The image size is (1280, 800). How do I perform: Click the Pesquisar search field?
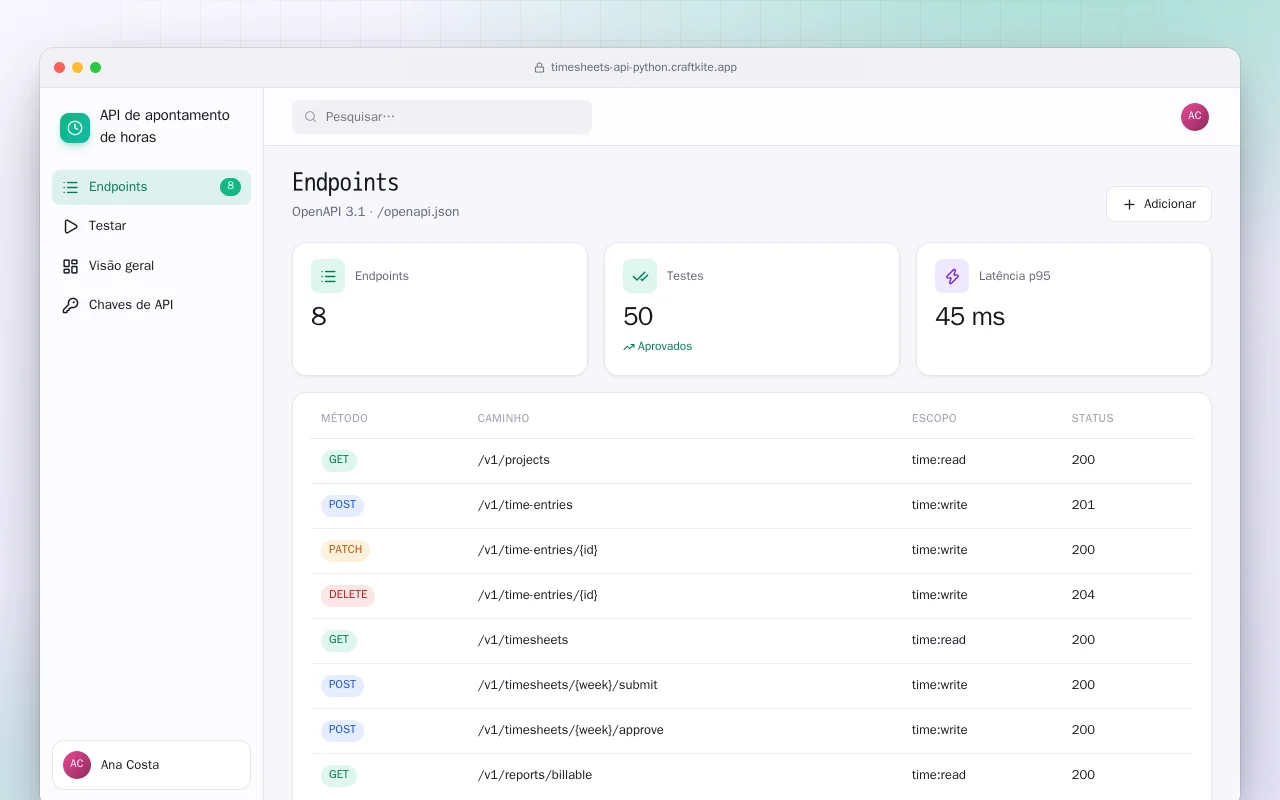click(x=442, y=117)
